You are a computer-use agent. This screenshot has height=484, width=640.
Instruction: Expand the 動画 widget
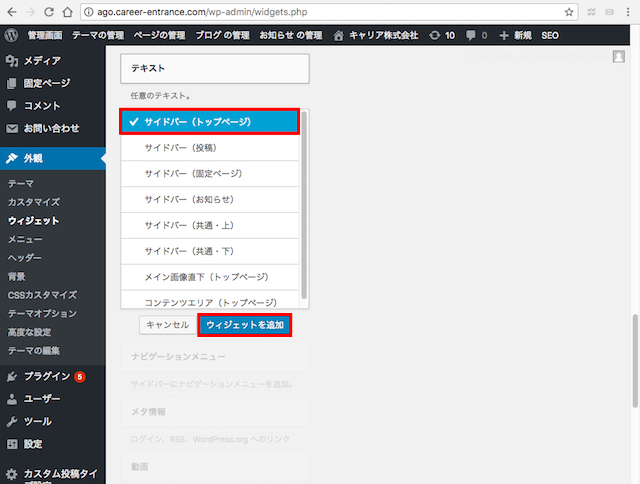click(x=215, y=467)
